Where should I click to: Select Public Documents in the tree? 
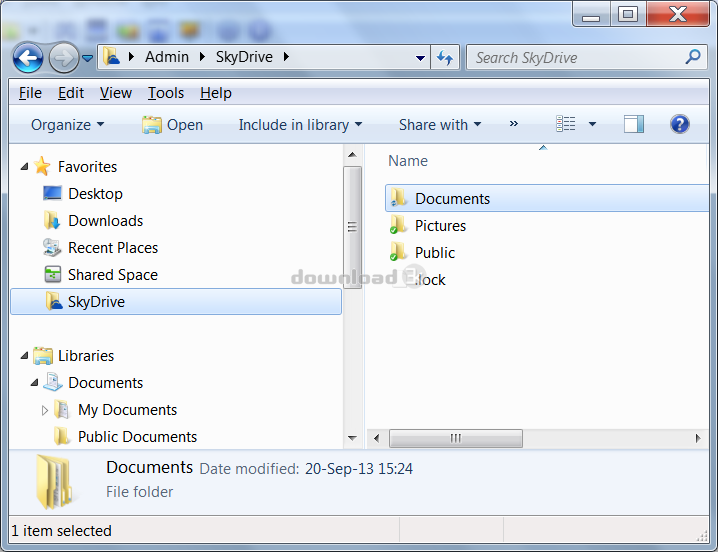pyautogui.click(x=137, y=437)
